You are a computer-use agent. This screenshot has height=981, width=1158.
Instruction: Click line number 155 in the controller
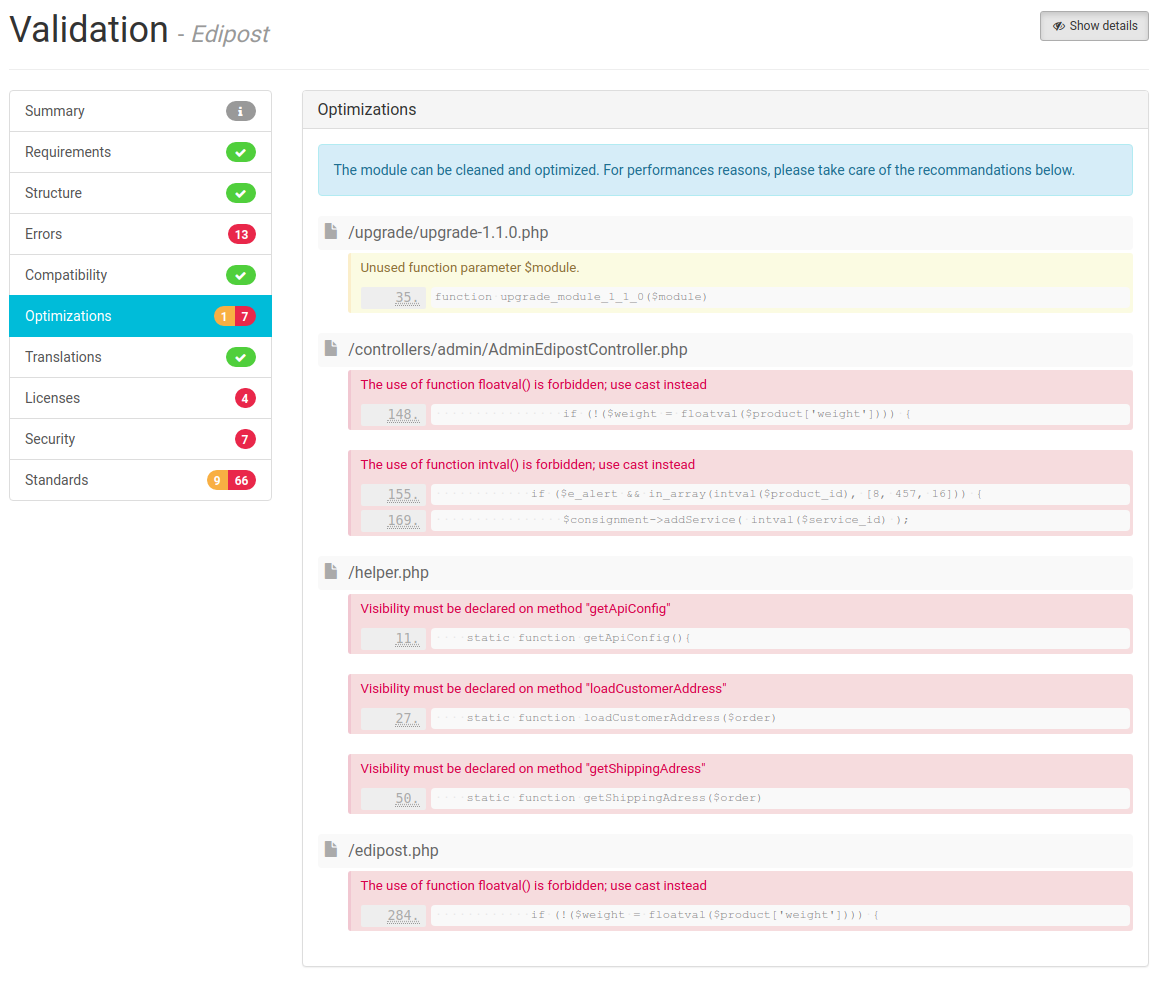[403, 494]
